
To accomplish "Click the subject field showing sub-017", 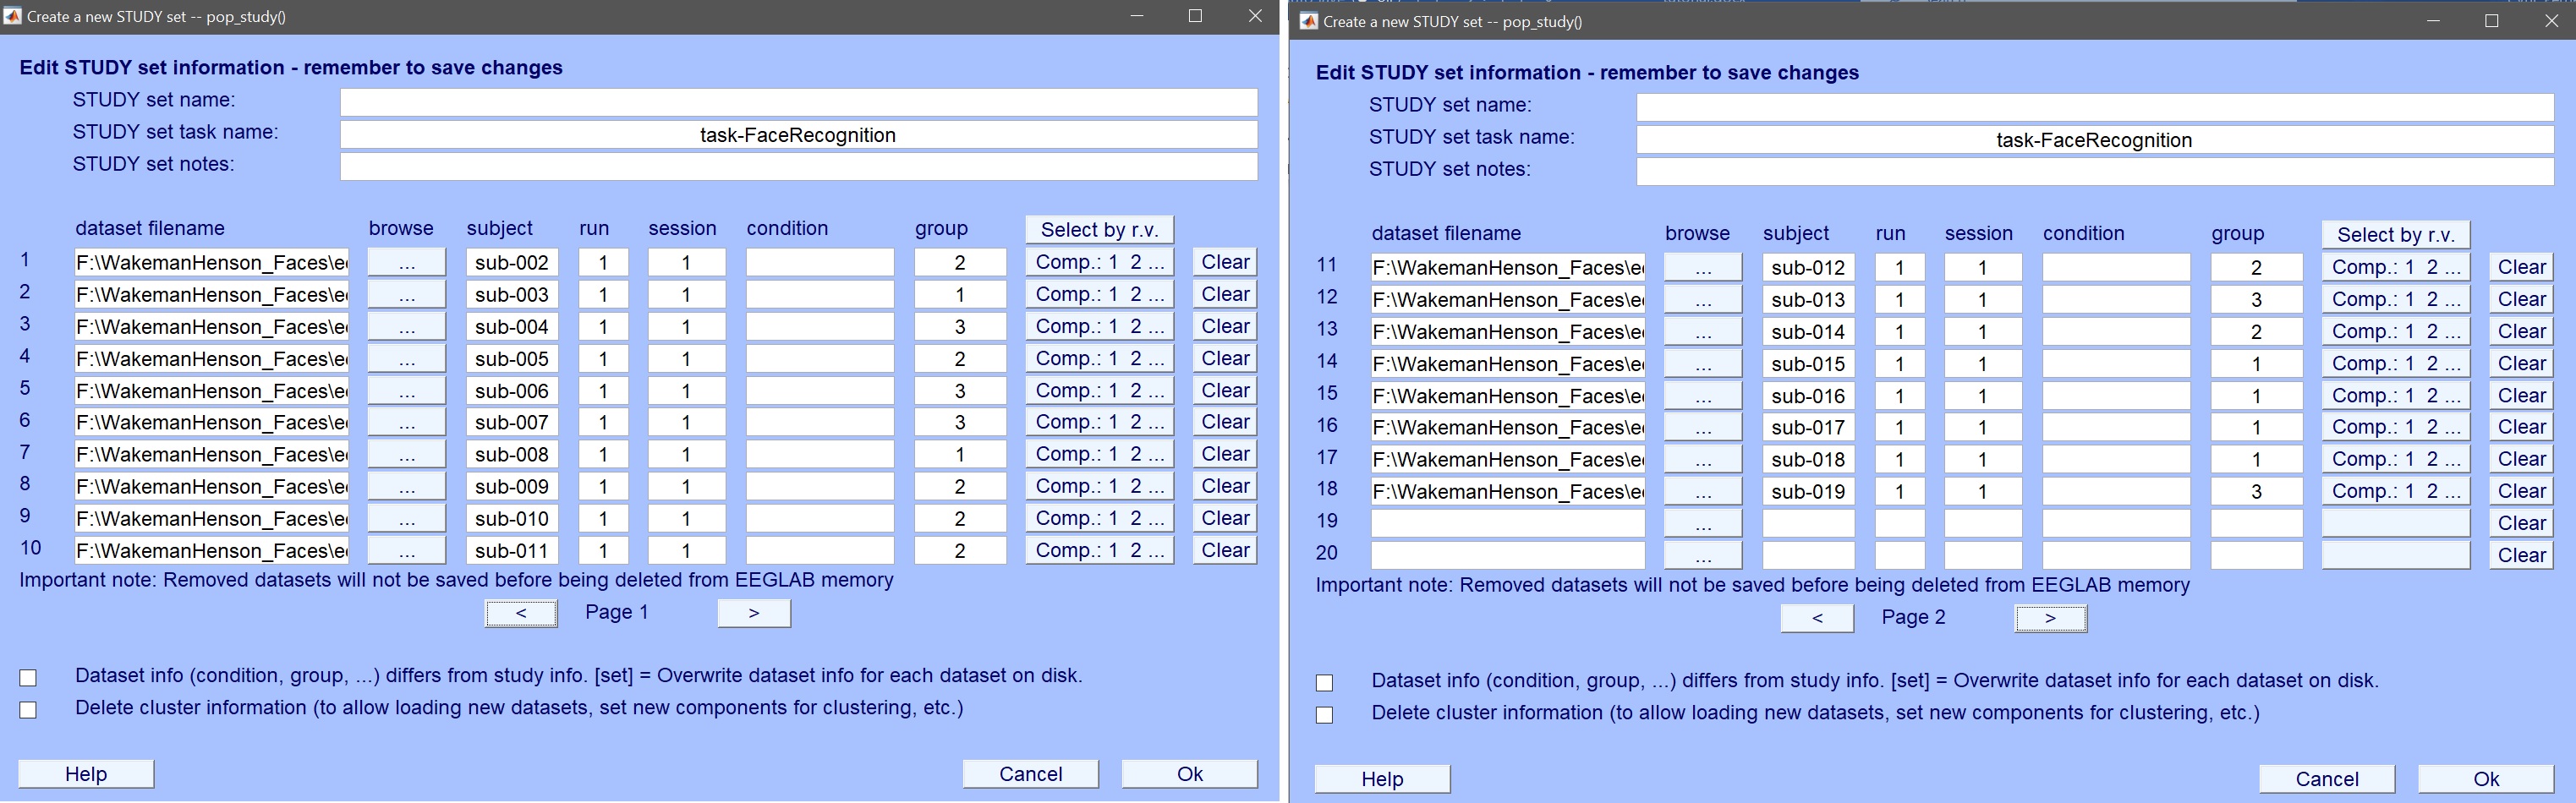I will click(x=1808, y=427).
